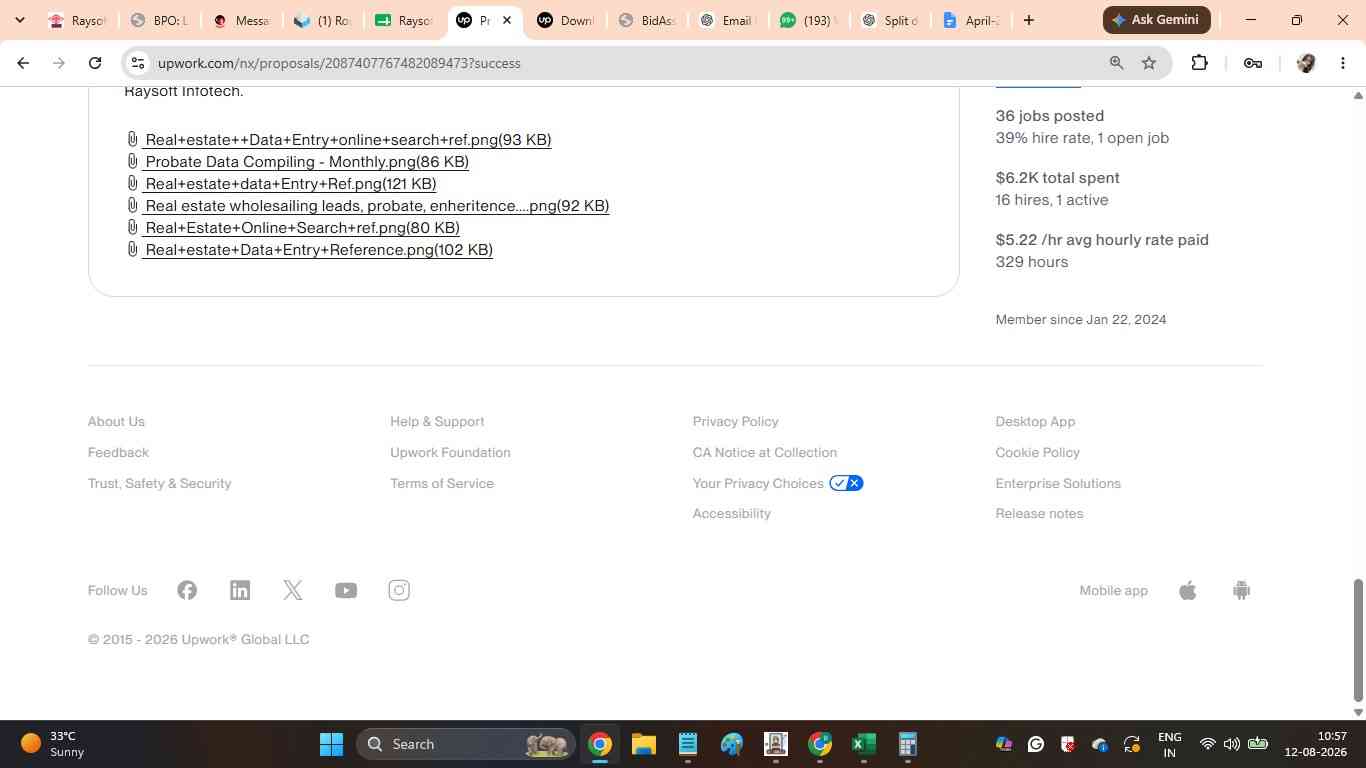
Task: Switch to the BidAss browser tab
Action: coord(648,20)
